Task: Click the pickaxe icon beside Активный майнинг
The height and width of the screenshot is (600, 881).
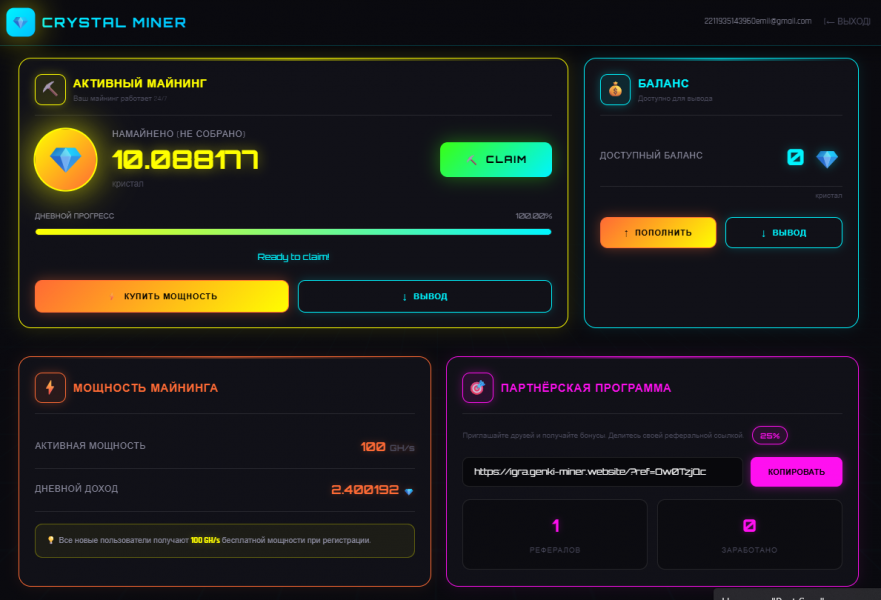Action: [50, 90]
